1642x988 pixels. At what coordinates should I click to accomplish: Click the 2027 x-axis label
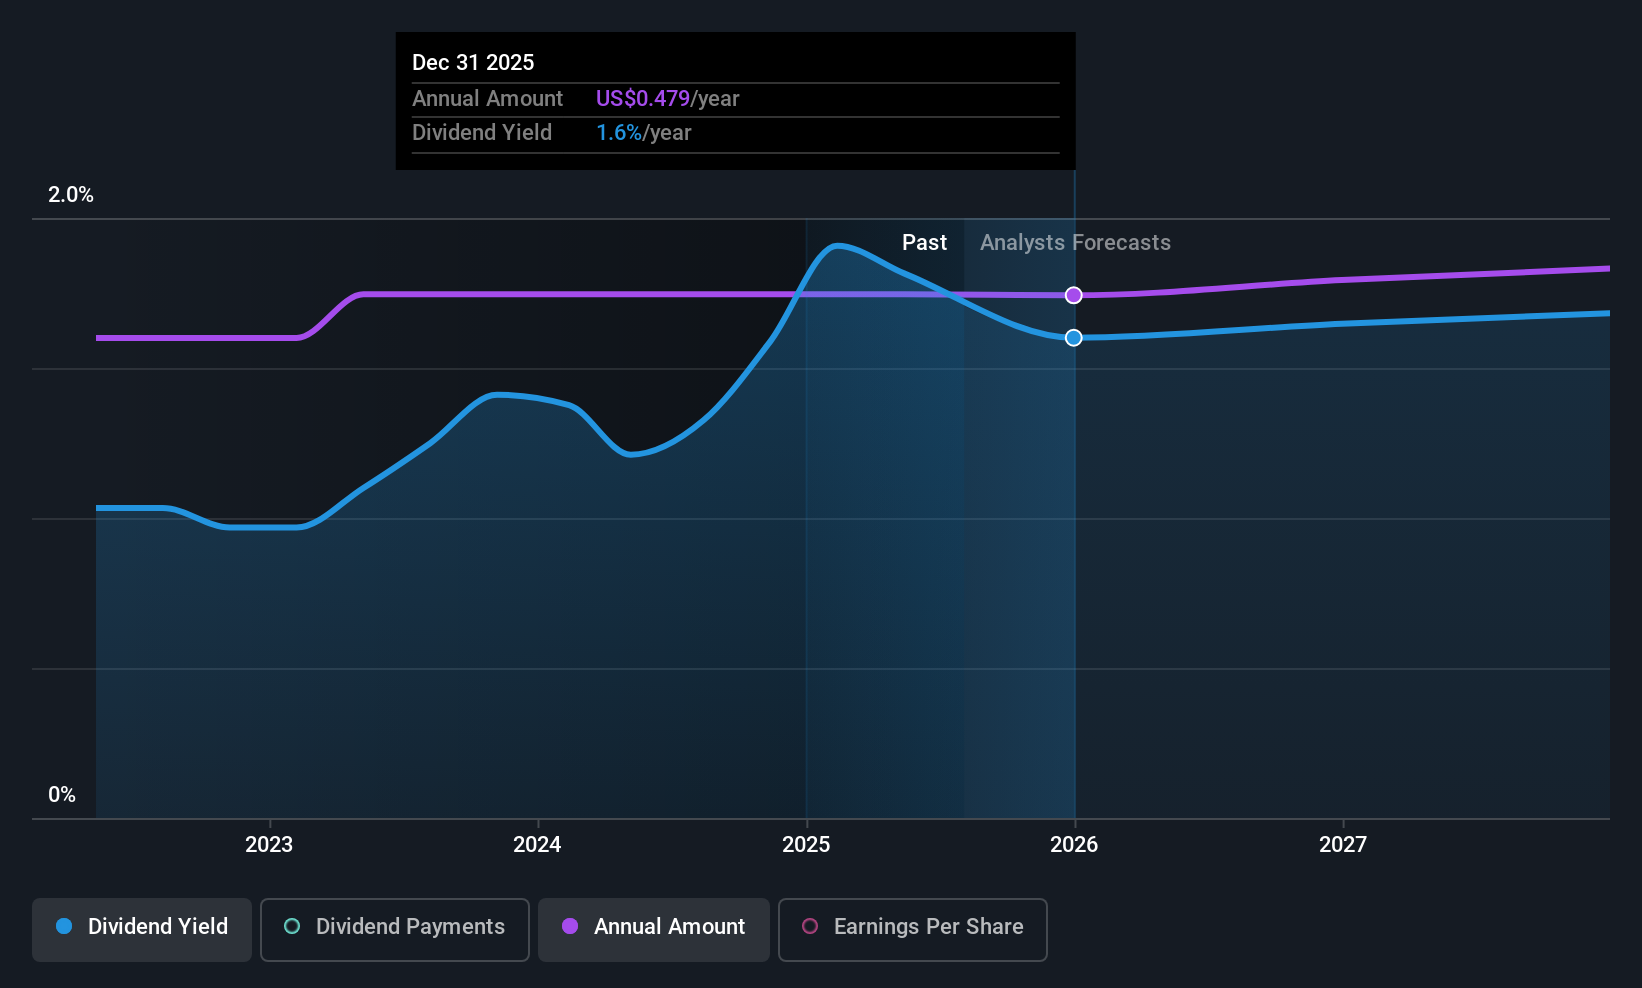click(1343, 845)
